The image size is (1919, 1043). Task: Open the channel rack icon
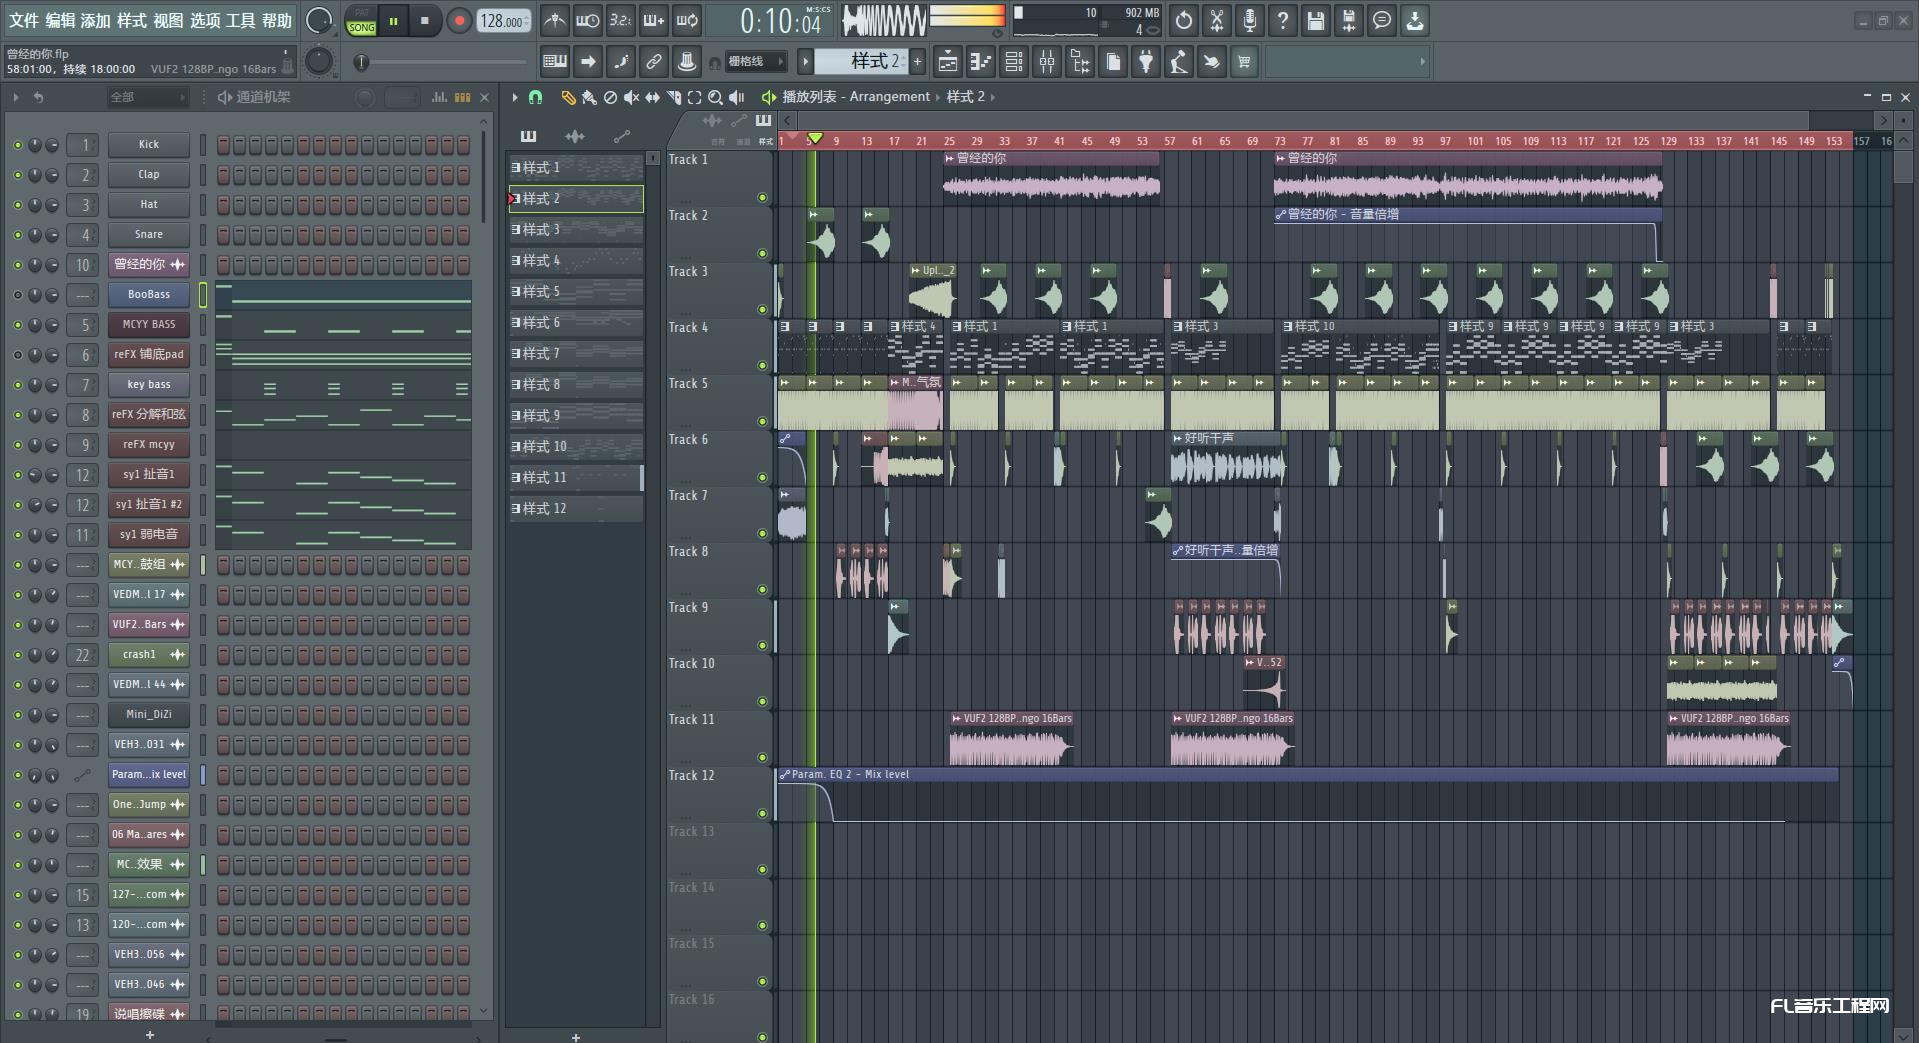tap(1013, 62)
